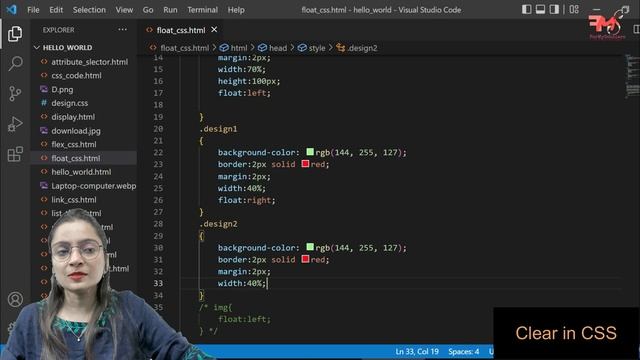640x360 pixels.
Task: Click the VS Code logo icon
Action: tap(12, 9)
